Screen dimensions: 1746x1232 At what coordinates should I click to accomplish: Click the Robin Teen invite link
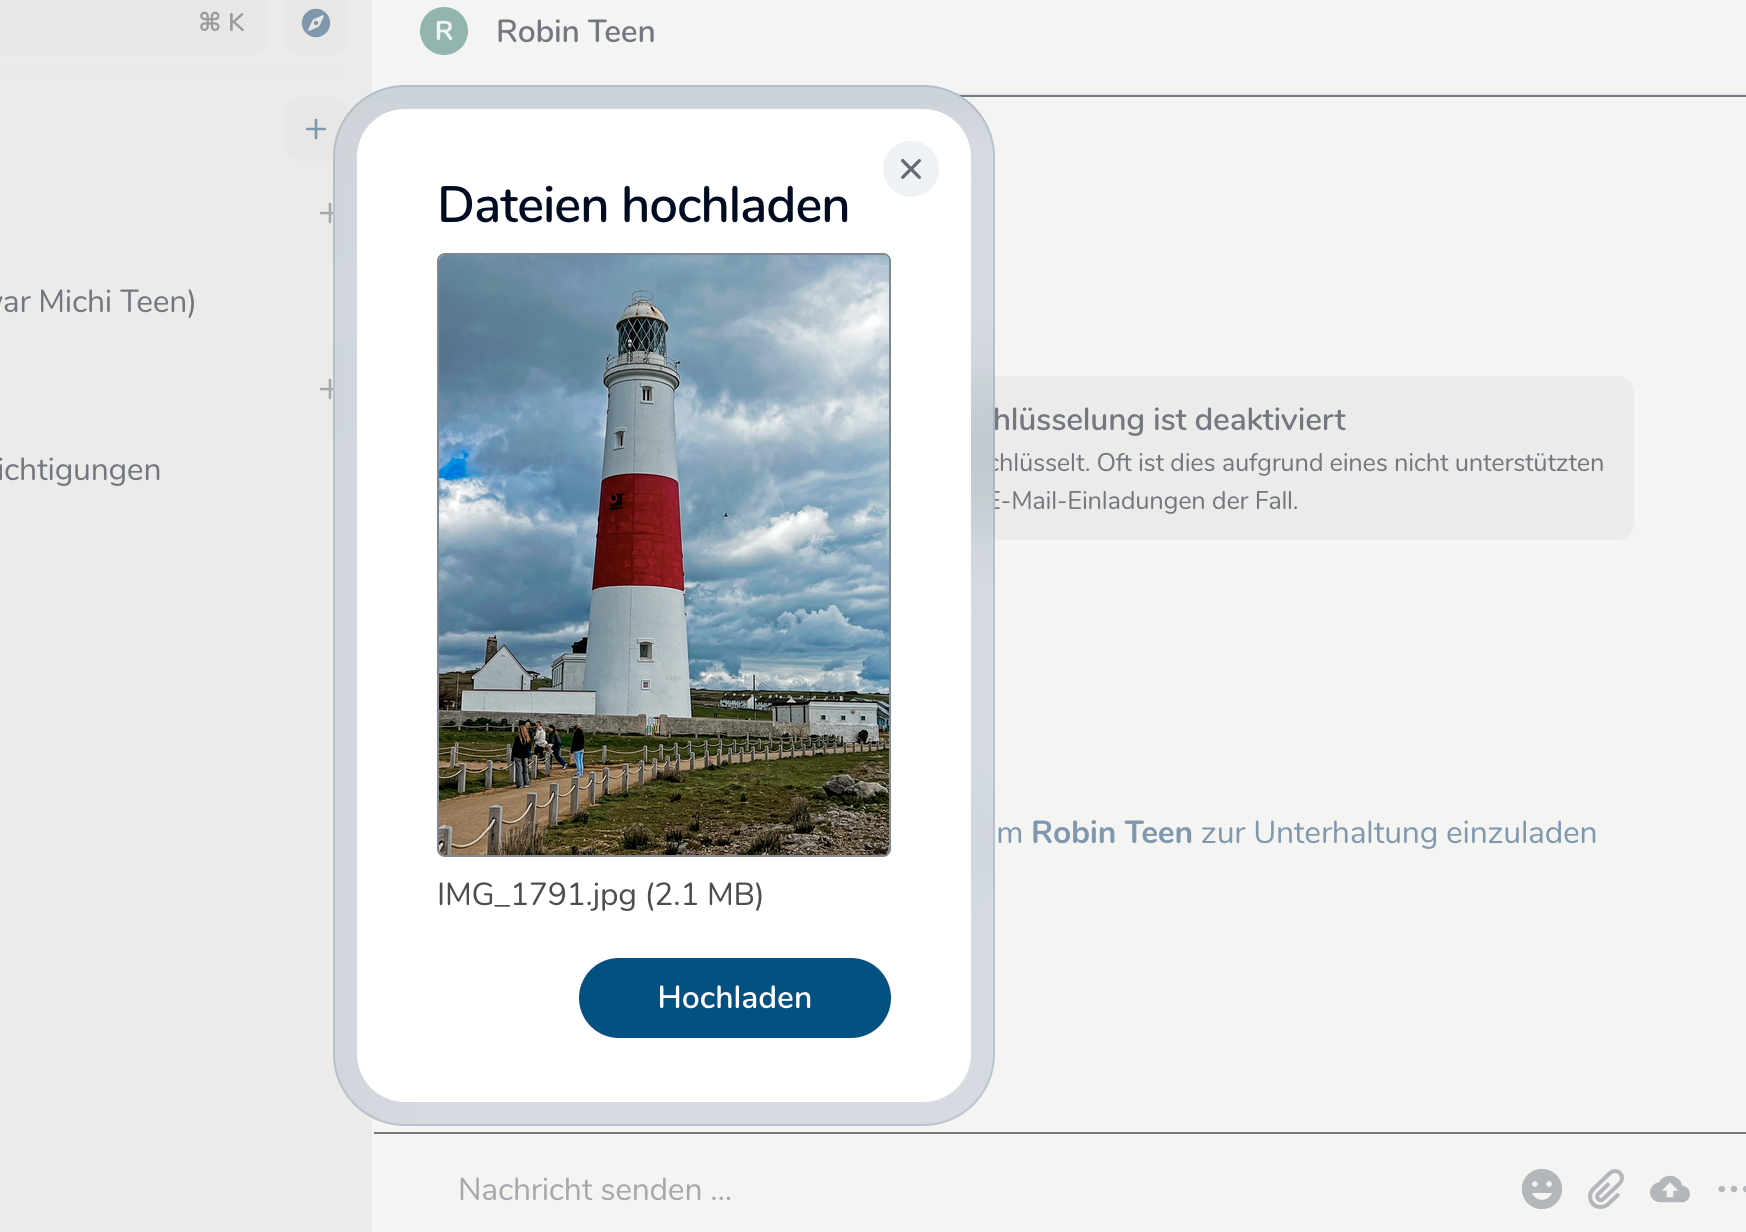coord(1111,832)
